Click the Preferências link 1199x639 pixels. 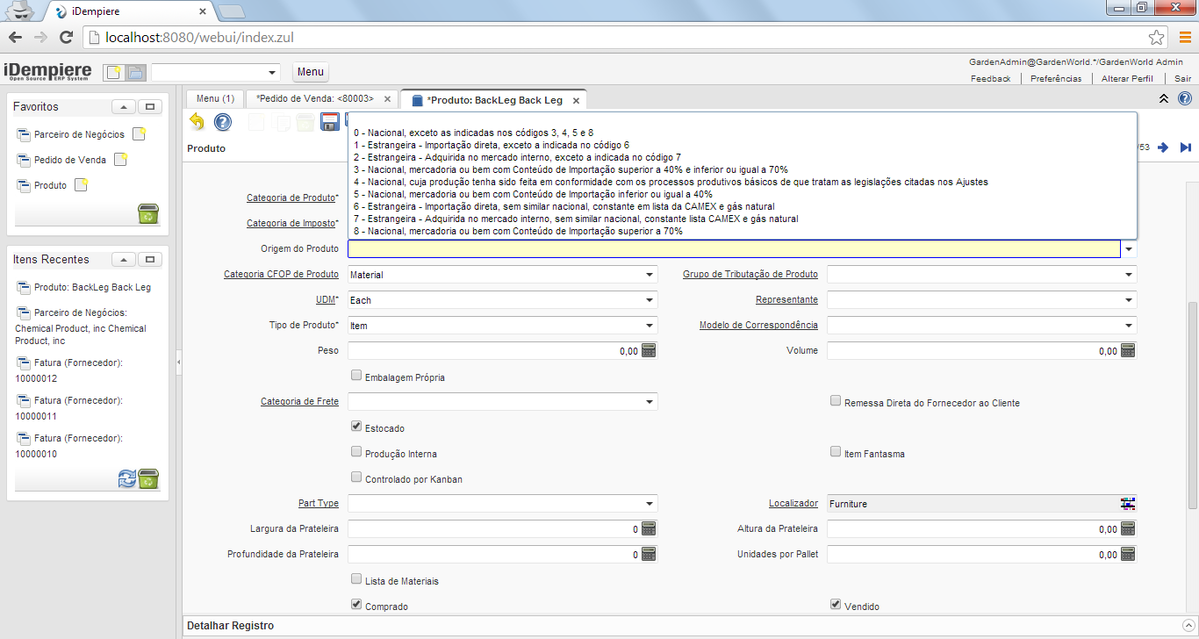(1055, 78)
